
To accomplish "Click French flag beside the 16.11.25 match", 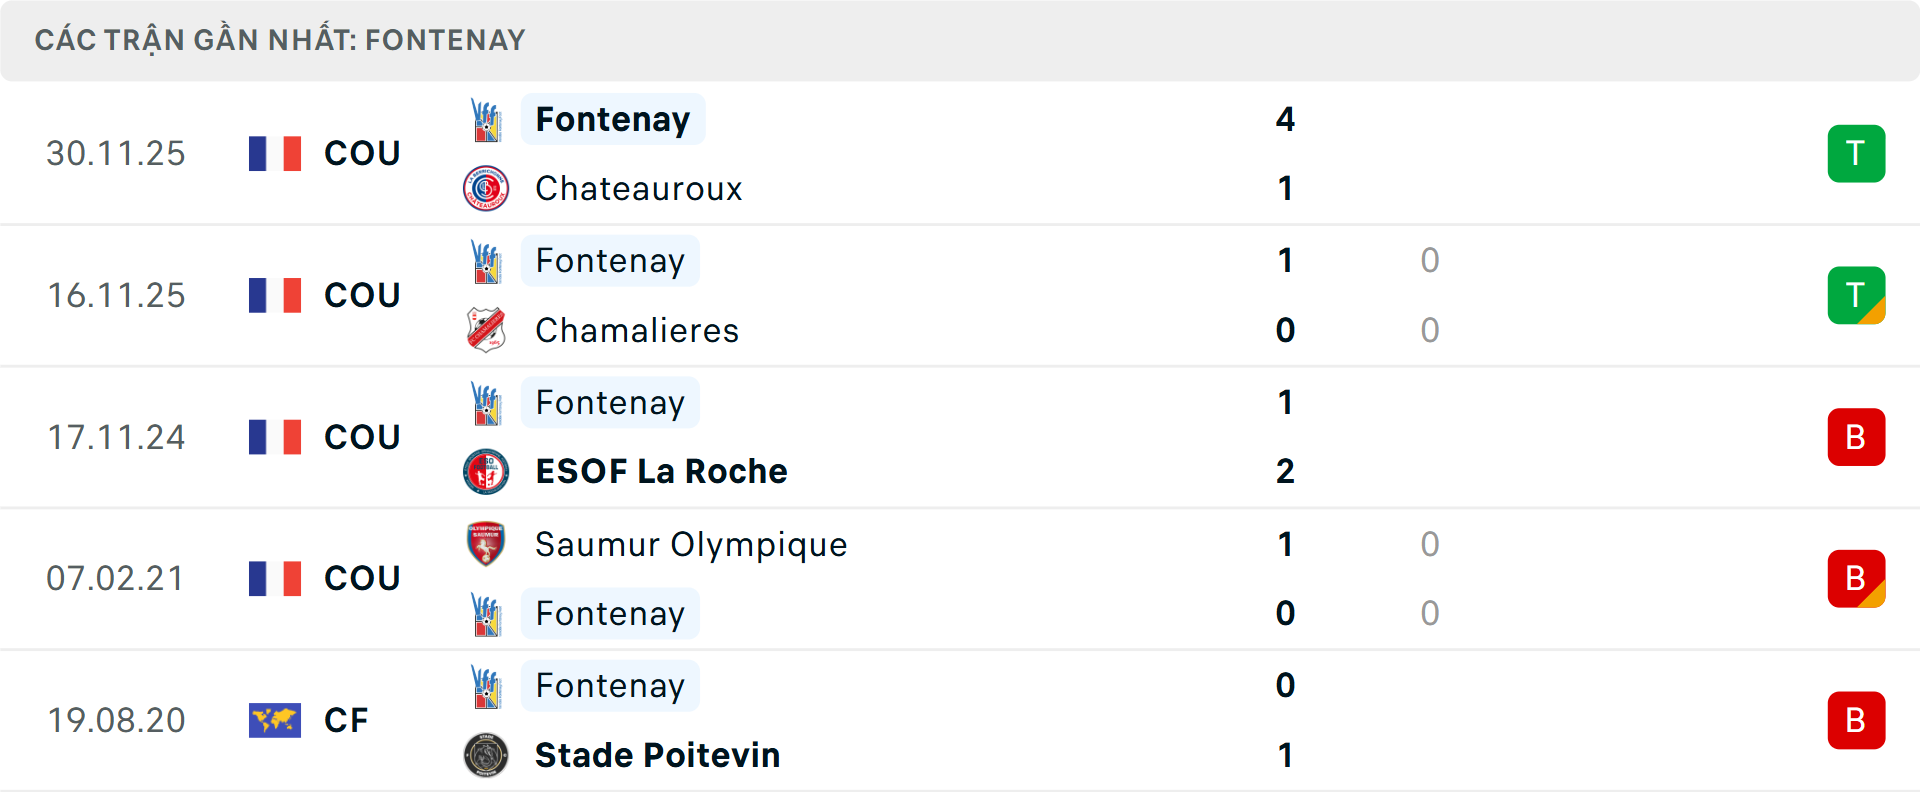I will [275, 295].
